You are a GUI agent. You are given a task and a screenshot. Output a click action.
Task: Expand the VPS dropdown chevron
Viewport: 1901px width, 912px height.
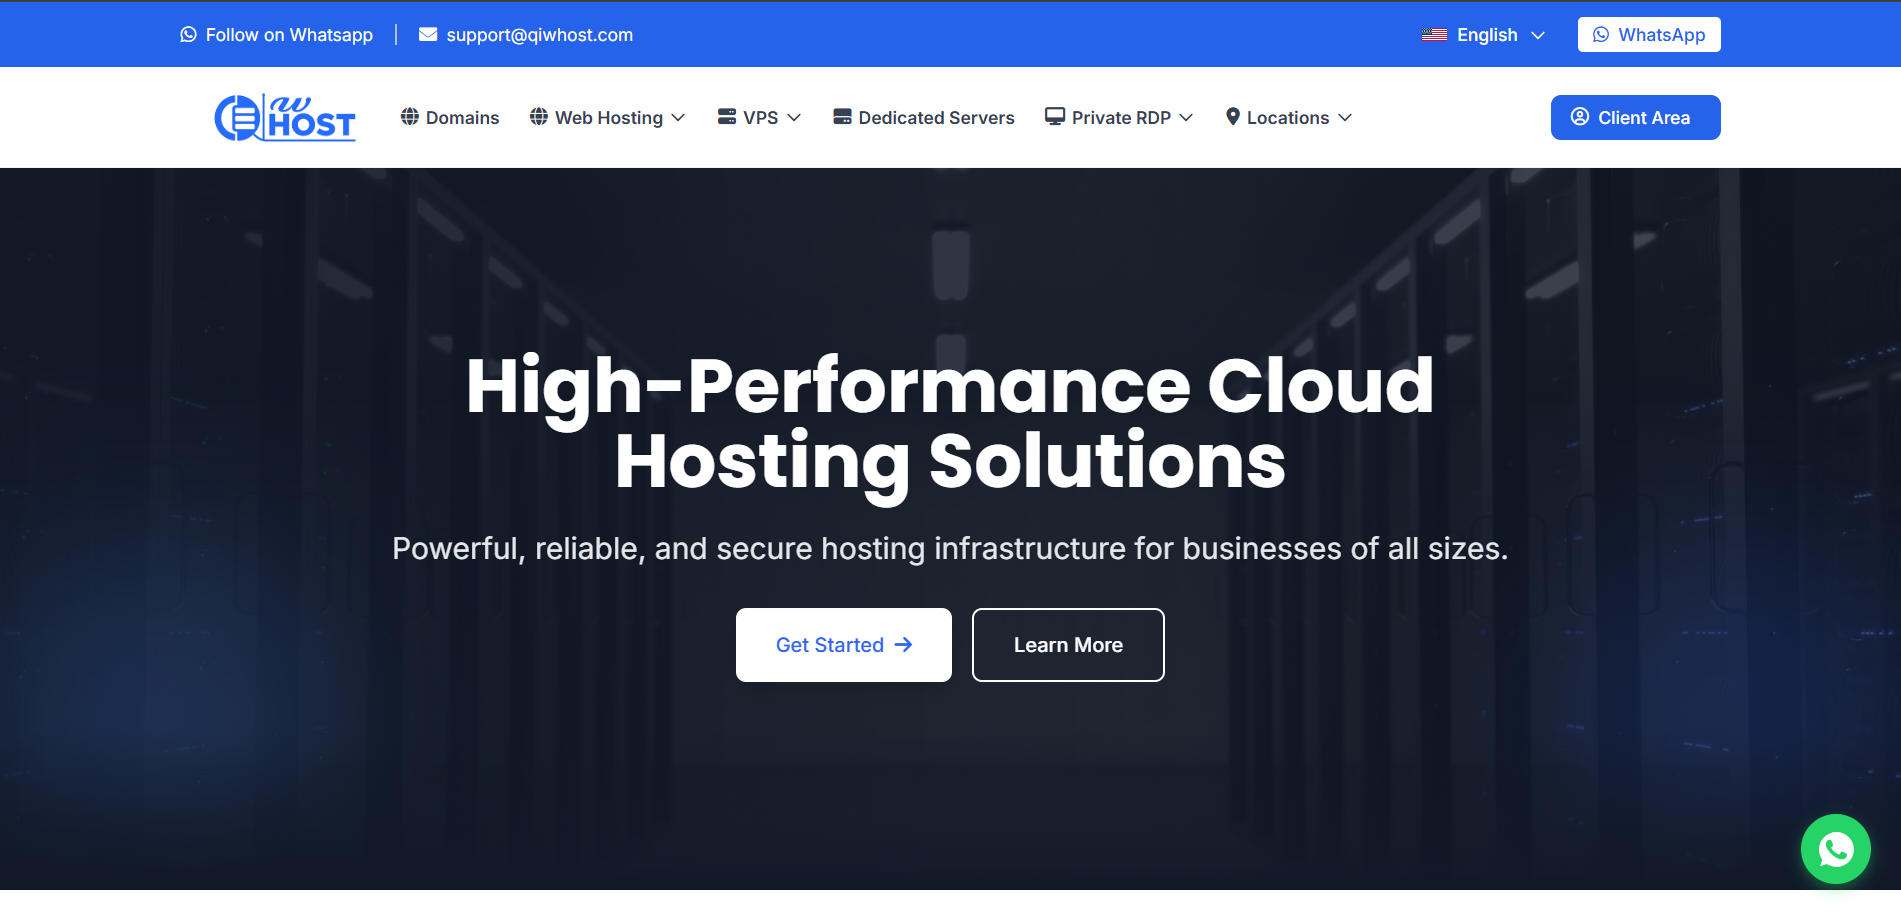tap(794, 118)
